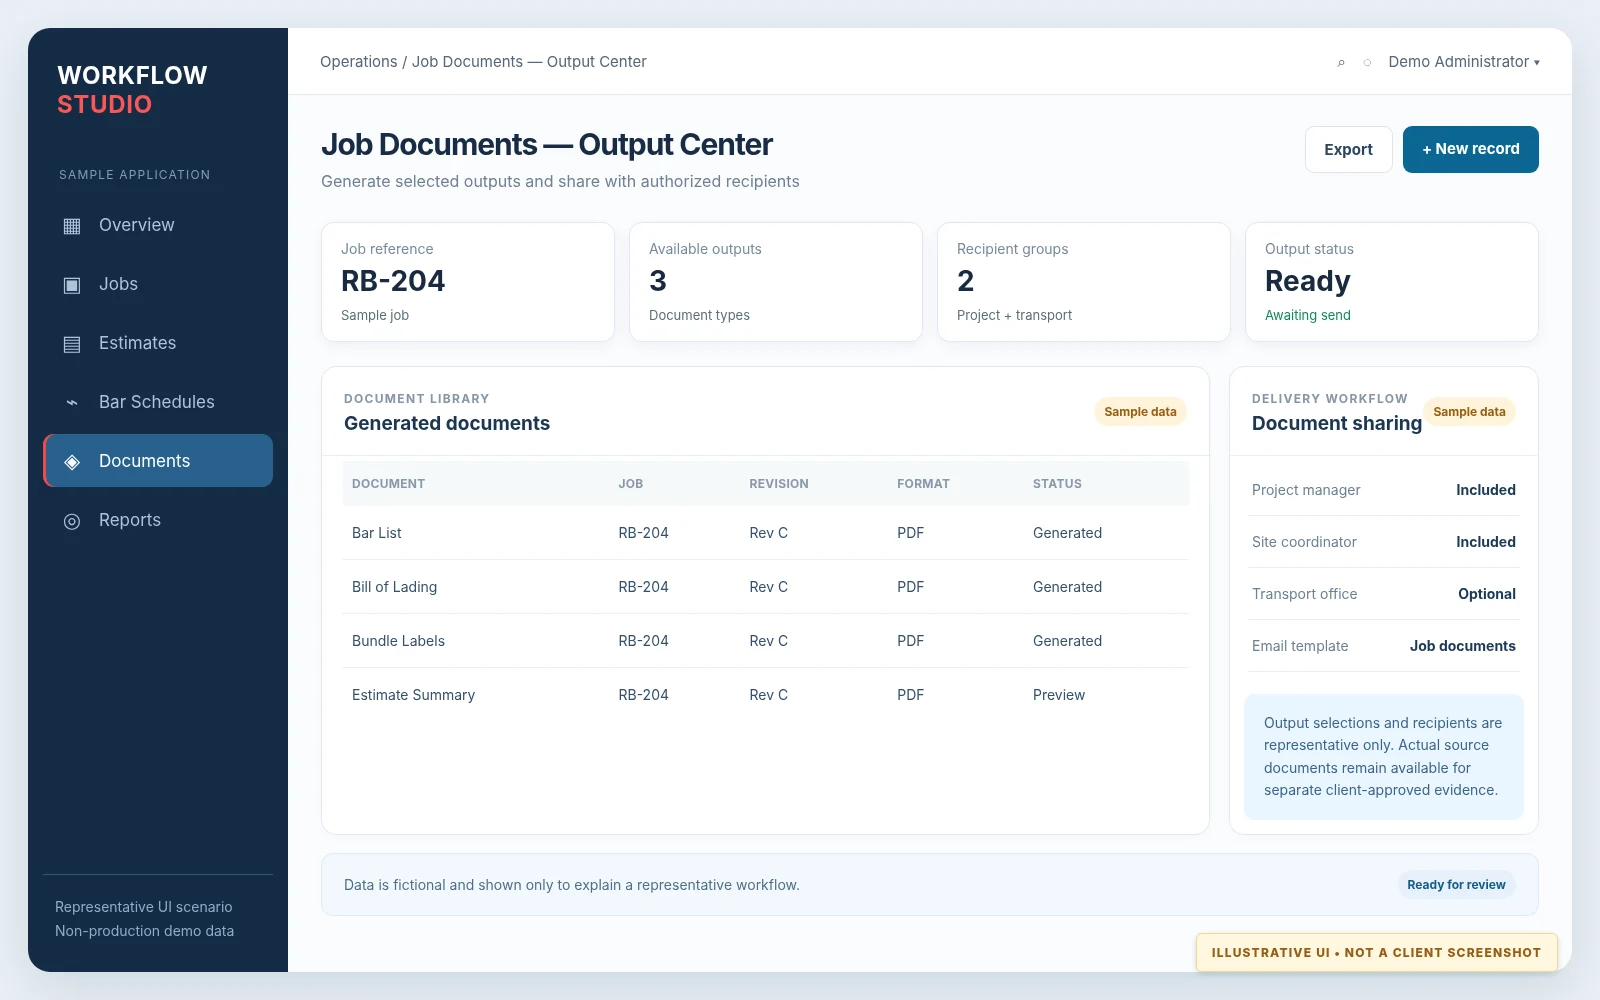This screenshot has width=1600, height=1000.
Task: Sort by the FORMAT column header
Action: tap(923, 484)
